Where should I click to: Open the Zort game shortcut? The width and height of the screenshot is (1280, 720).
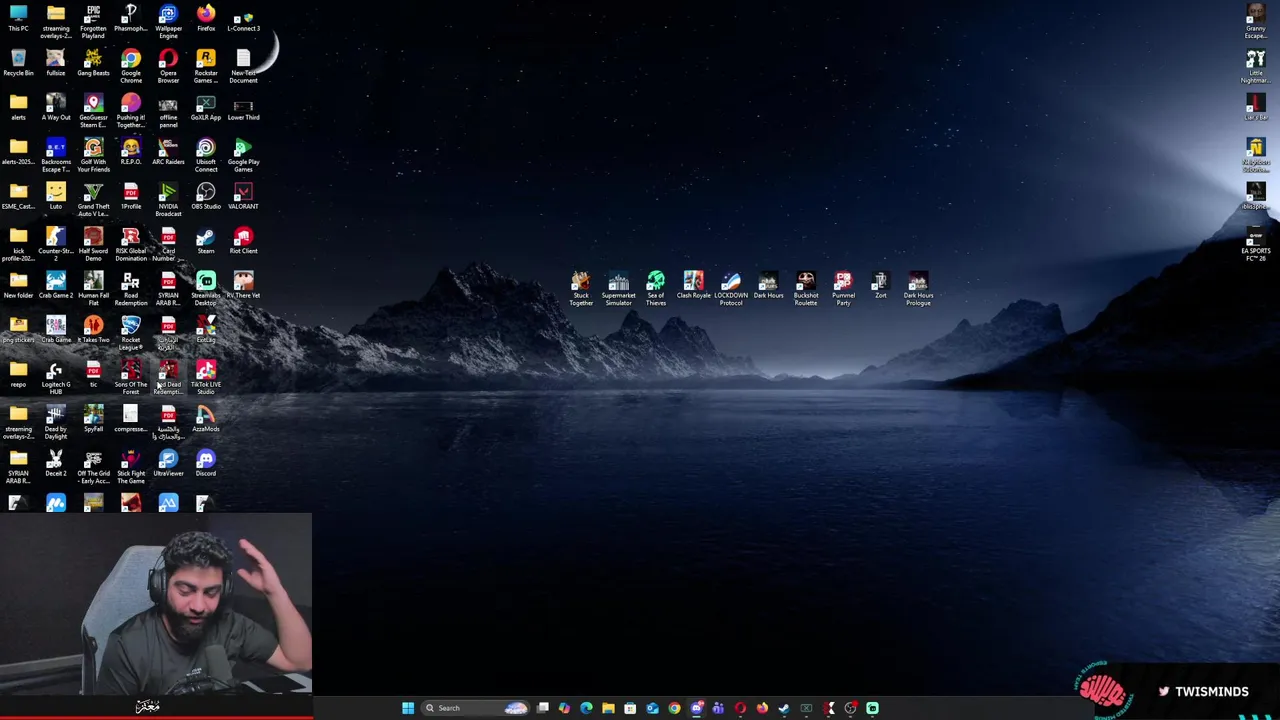pyautogui.click(x=880, y=285)
